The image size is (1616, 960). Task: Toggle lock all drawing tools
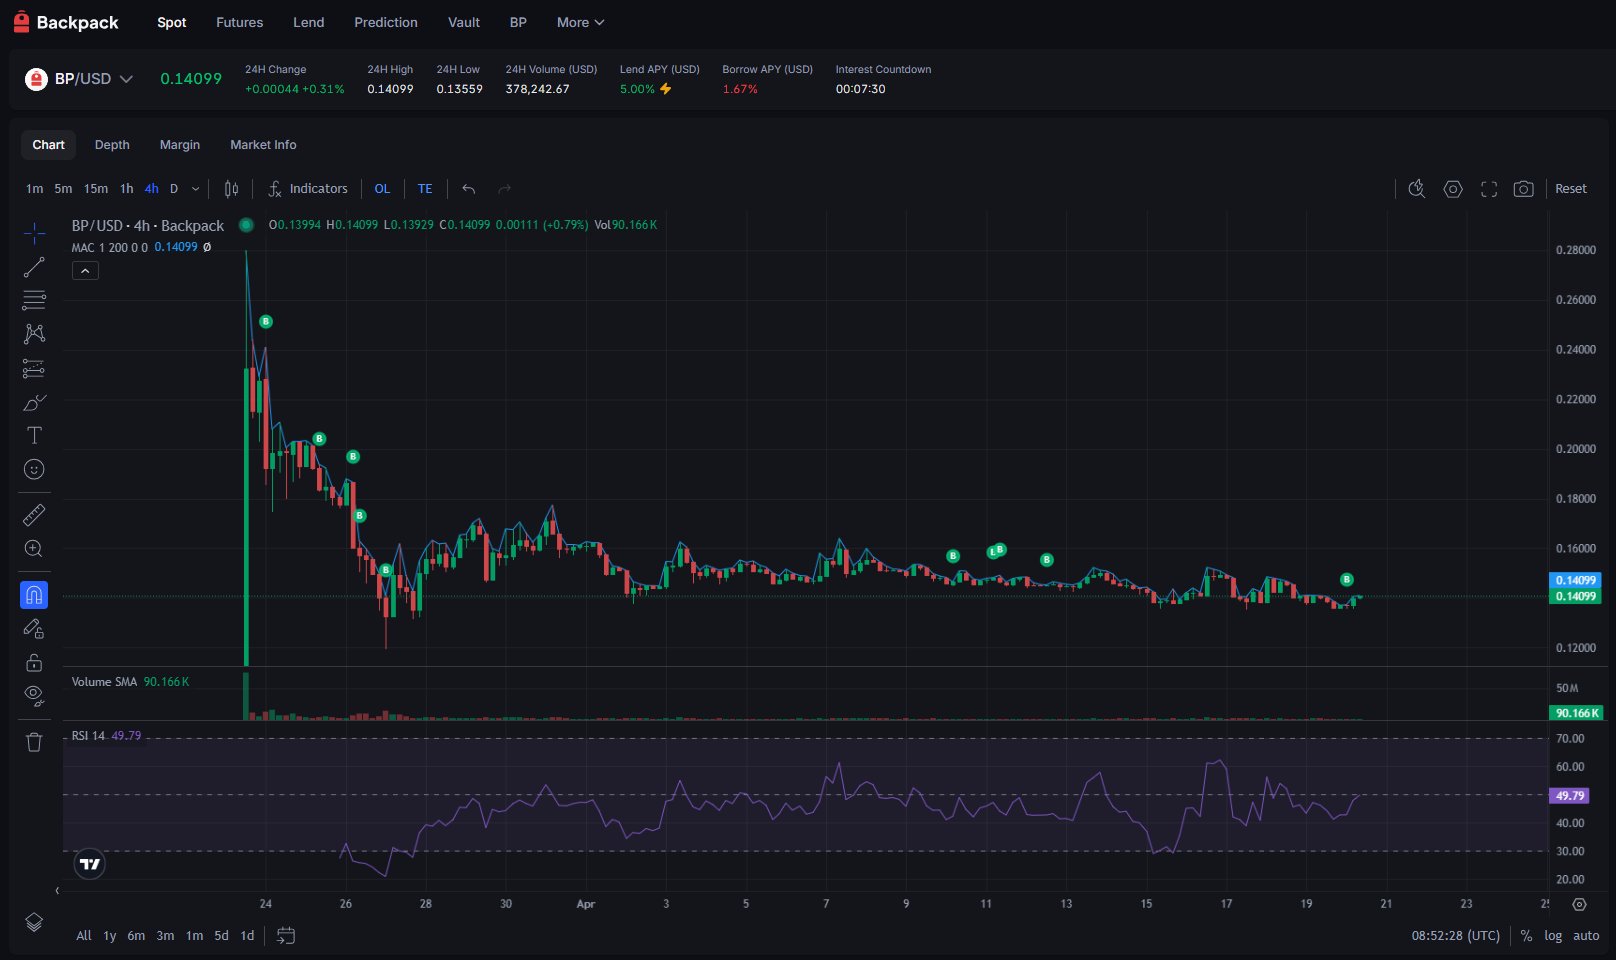click(34, 662)
